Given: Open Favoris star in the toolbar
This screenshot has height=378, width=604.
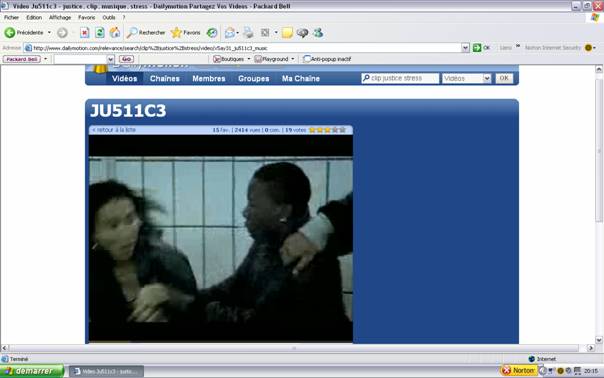Looking at the screenshot, I should coord(186,33).
